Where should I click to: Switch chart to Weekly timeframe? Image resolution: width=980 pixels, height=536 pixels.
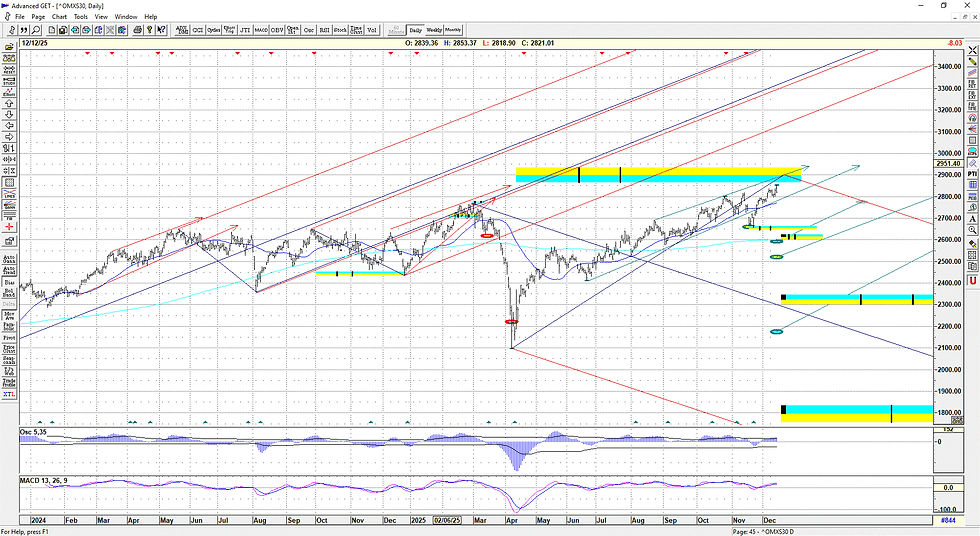click(x=434, y=30)
